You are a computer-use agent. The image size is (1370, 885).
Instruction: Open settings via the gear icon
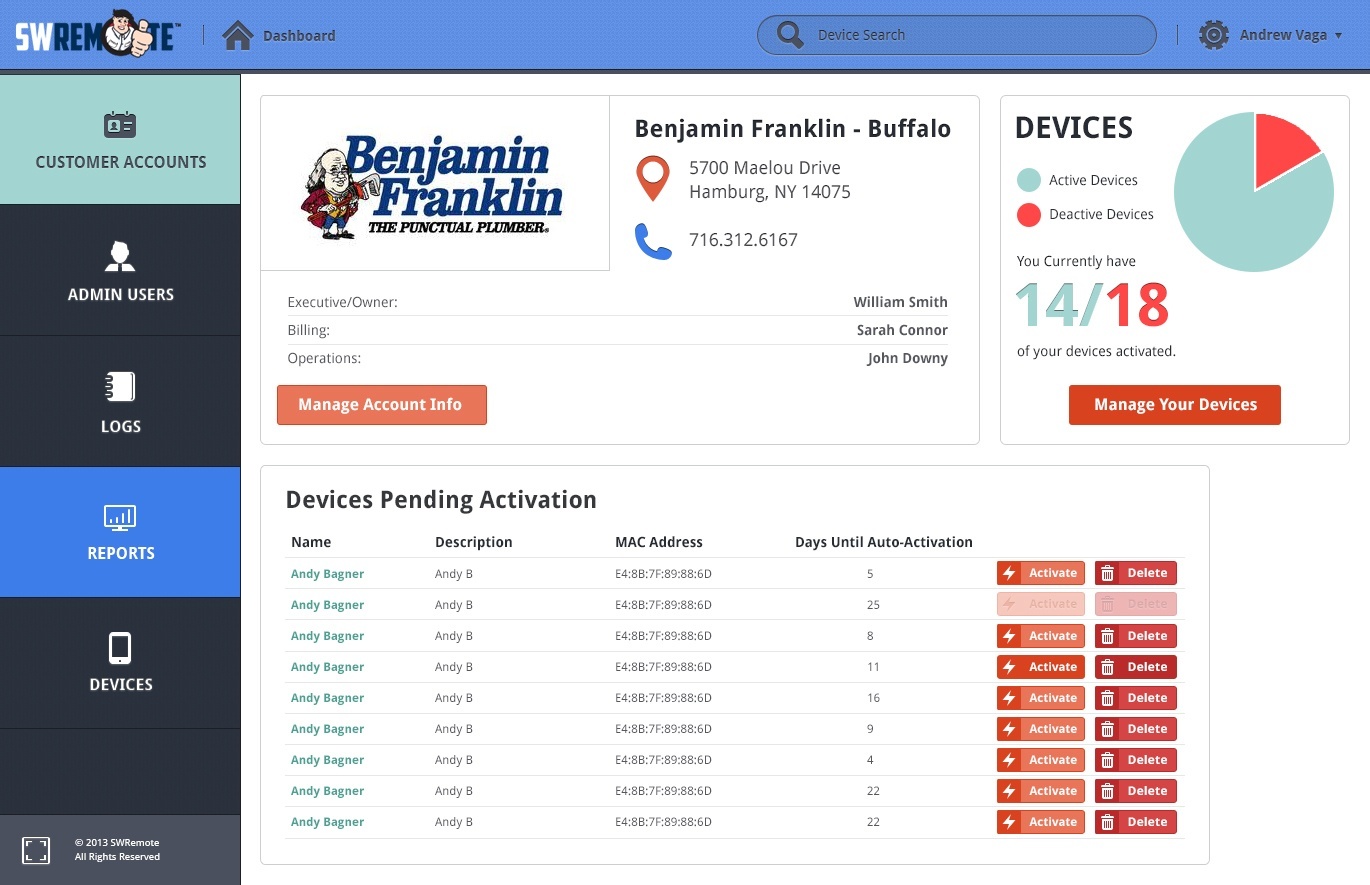1213,35
